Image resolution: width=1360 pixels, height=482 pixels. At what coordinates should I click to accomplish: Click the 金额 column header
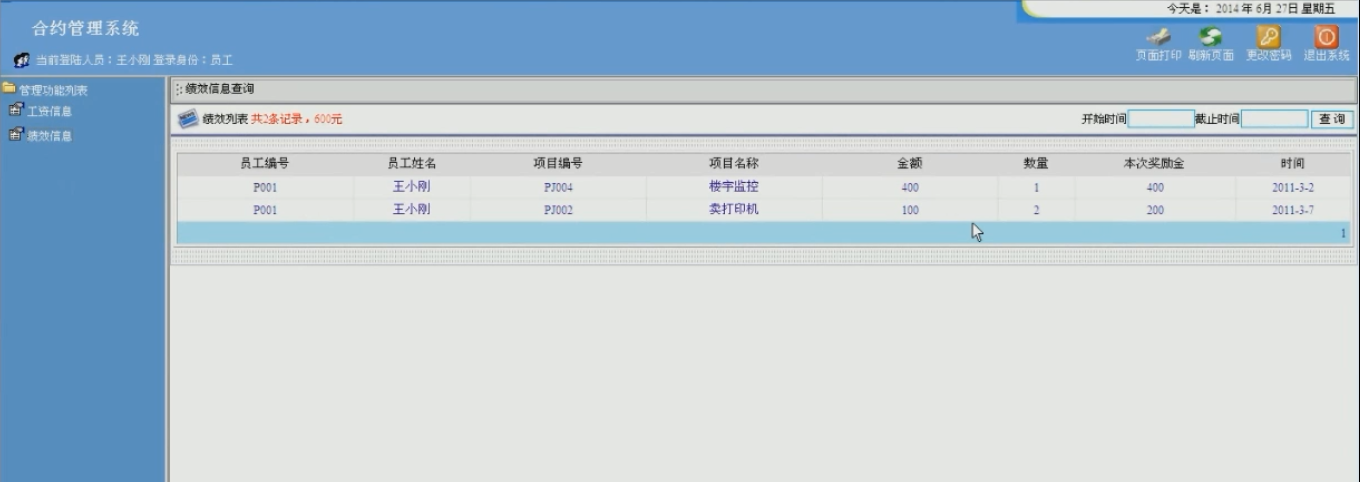coord(909,163)
